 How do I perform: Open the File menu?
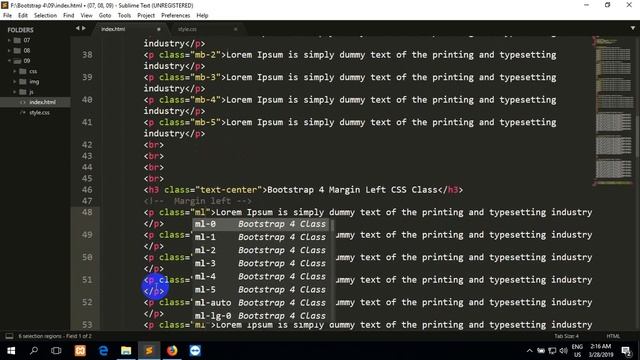(7, 16)
